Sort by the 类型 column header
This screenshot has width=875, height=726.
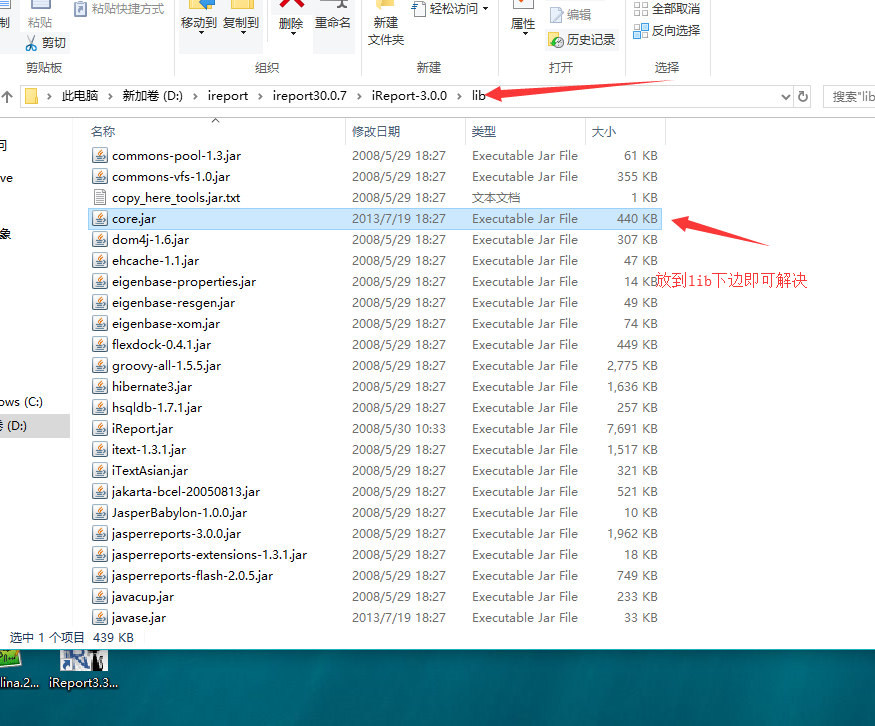pos(483,132)
